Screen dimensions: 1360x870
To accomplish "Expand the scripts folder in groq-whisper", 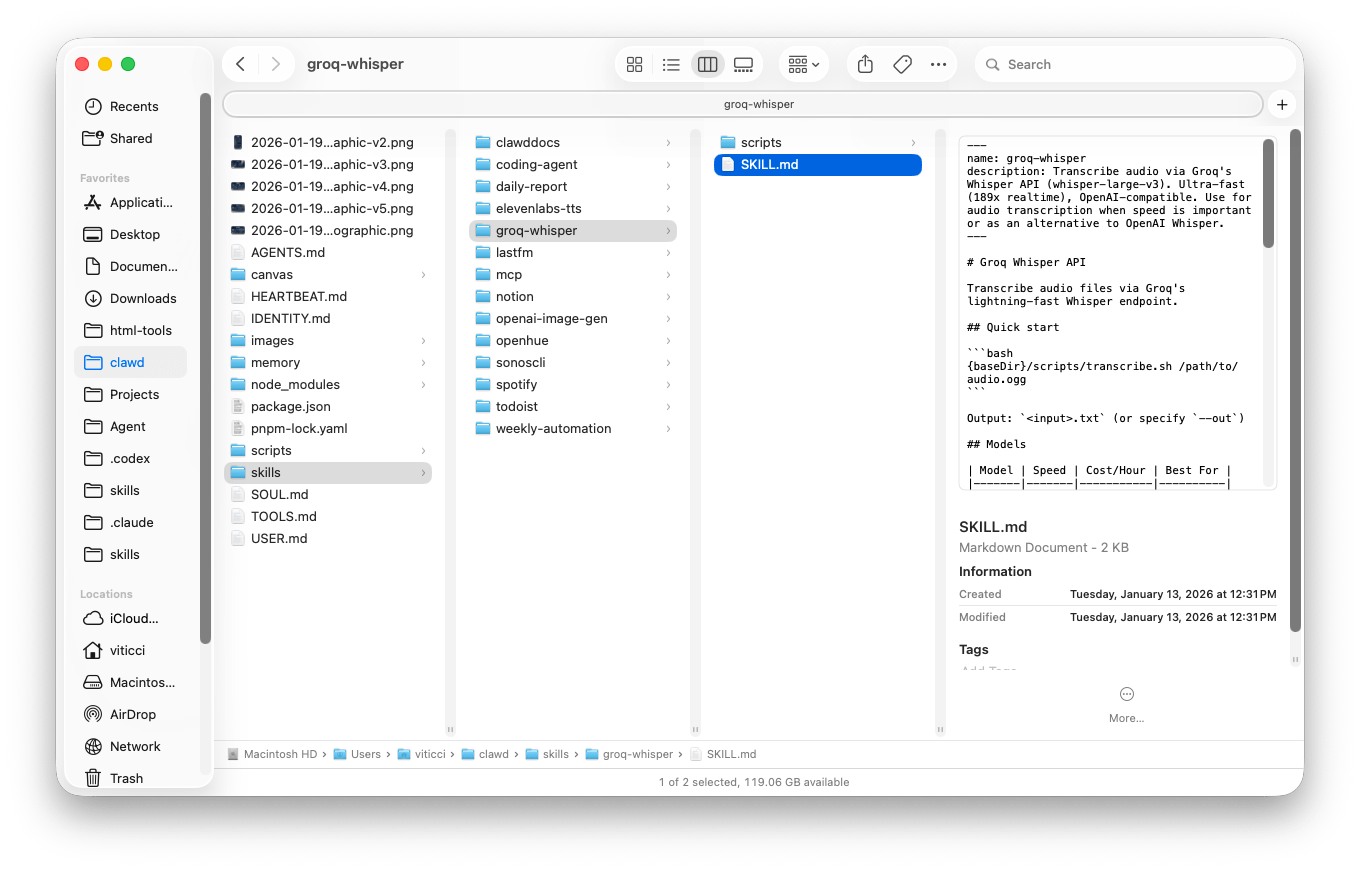I will point(913,143).
